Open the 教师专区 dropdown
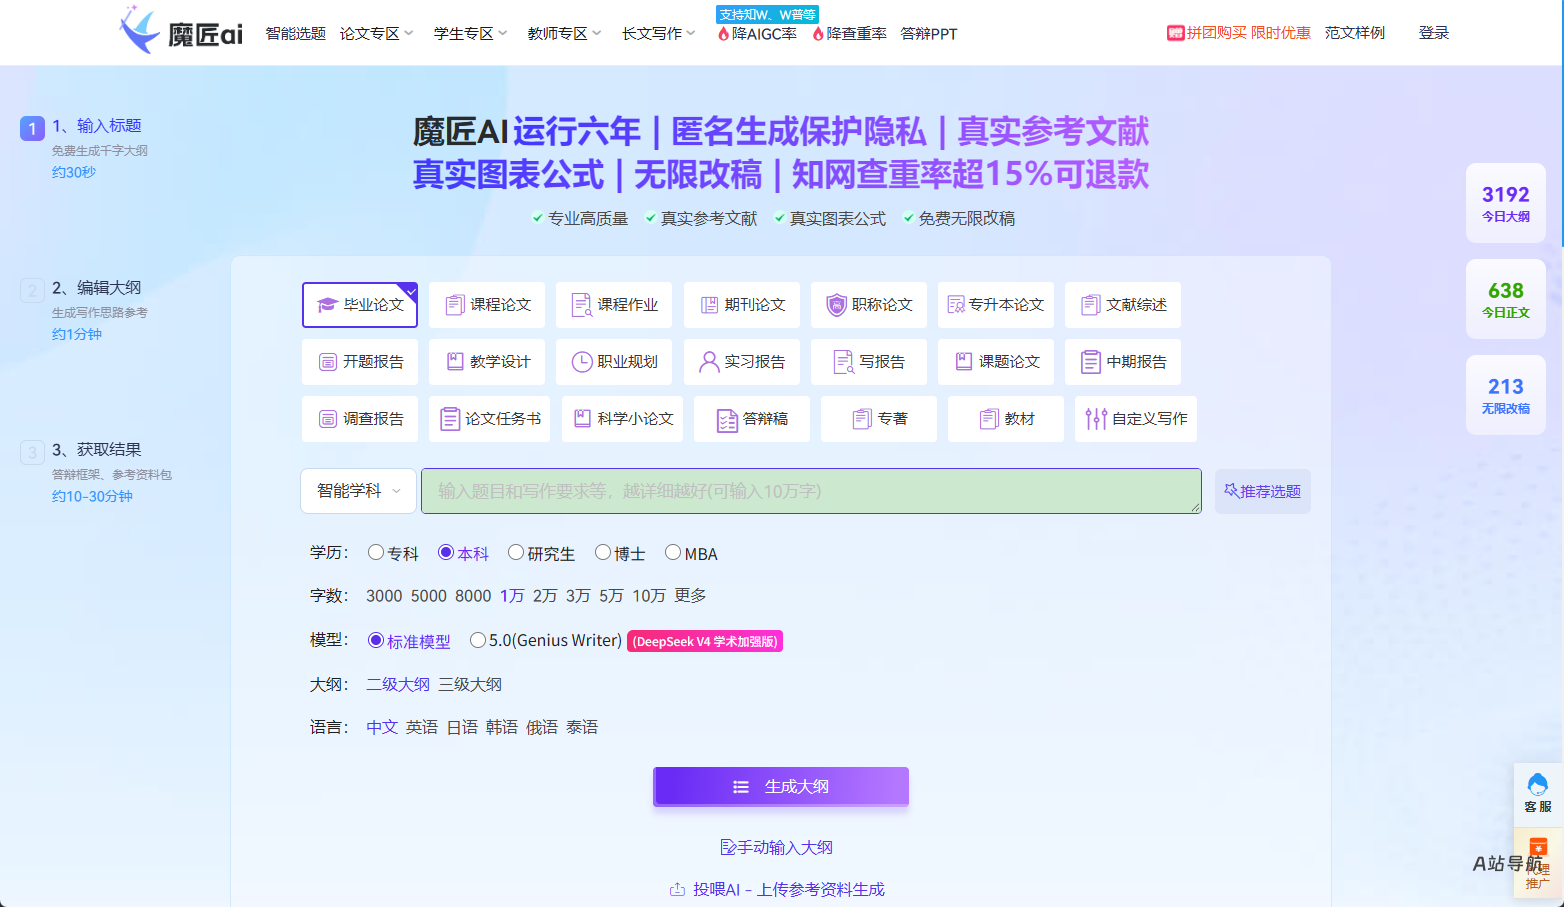The height and width of the screenshot is (907, 1564). [x=564, y=34]
